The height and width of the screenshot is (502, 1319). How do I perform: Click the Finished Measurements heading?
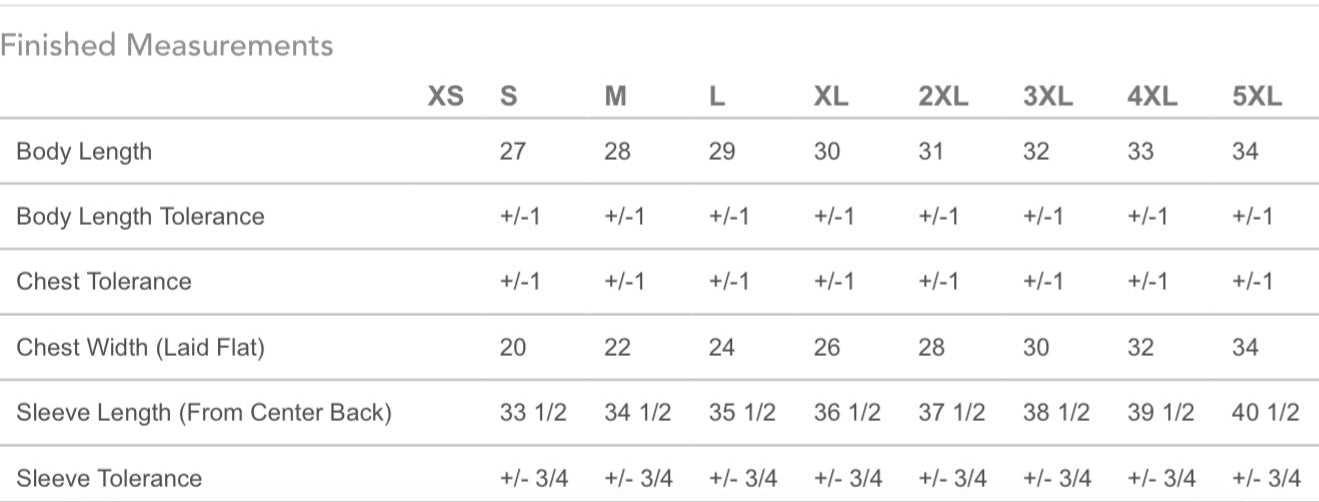pos(166,45)
